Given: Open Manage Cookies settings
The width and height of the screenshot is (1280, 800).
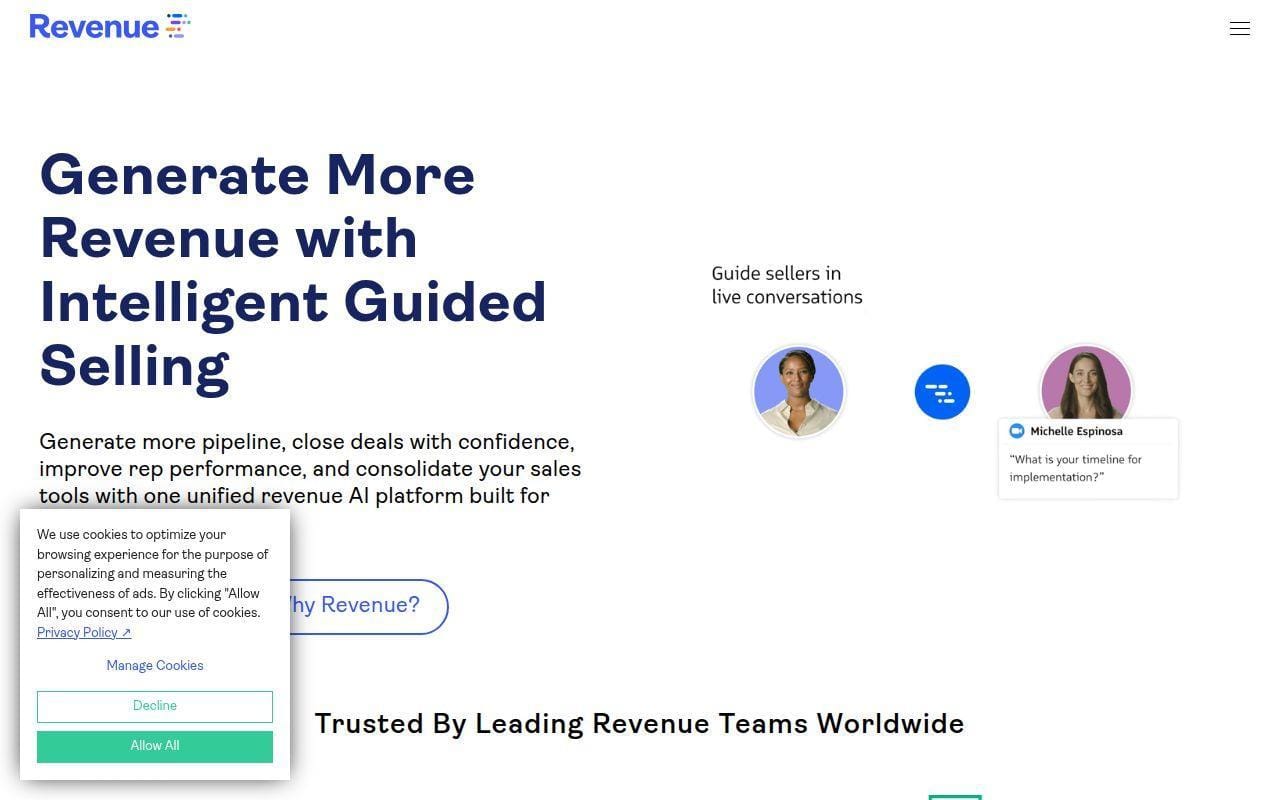Looking at the screenshot, I should tap(155, 665).
